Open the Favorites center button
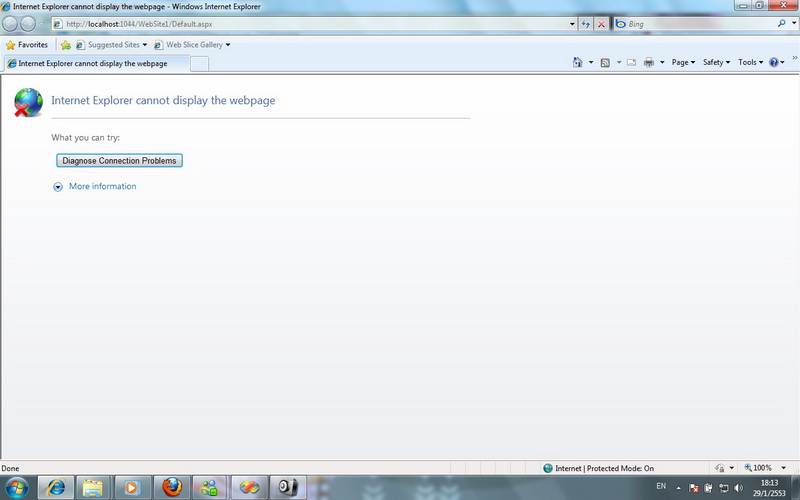This screenshot has width=800, height=500. coord(27,45)
